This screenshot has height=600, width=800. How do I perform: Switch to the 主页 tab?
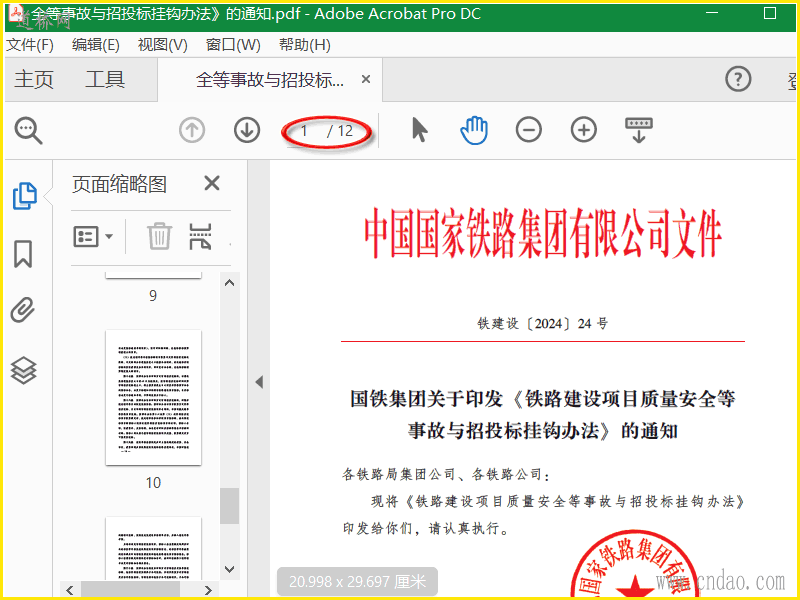[34, 80]
